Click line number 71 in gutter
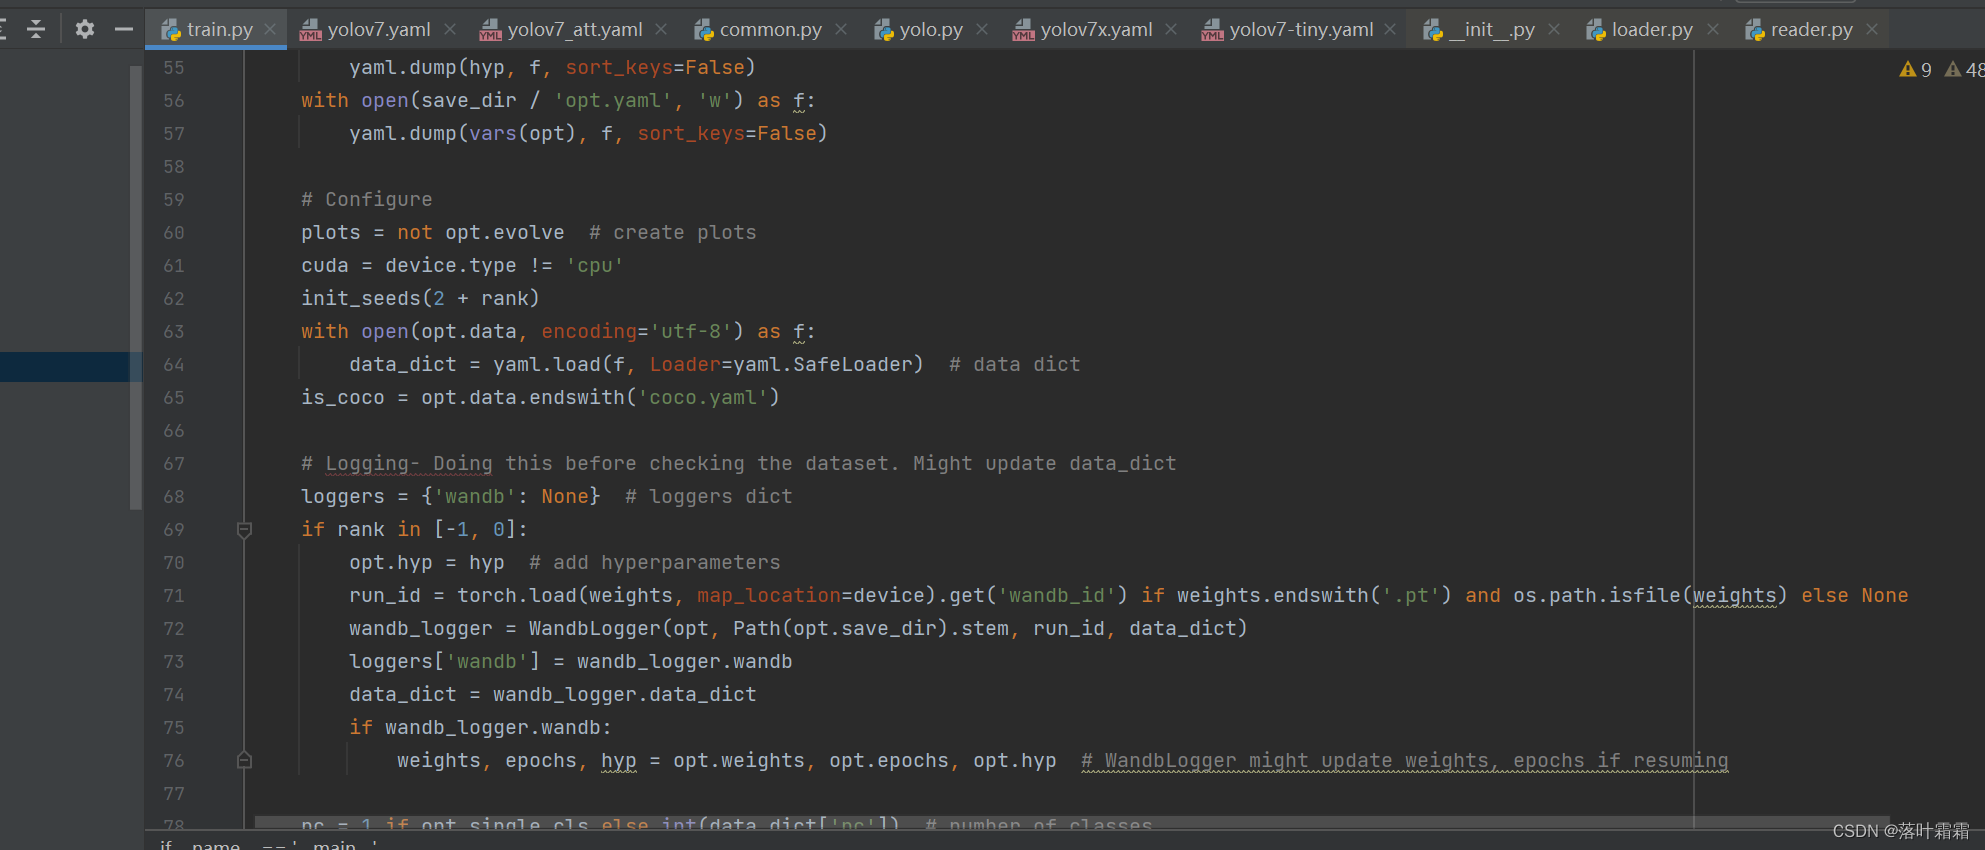The image size is (1985, 850). click(x=174, y=596)
